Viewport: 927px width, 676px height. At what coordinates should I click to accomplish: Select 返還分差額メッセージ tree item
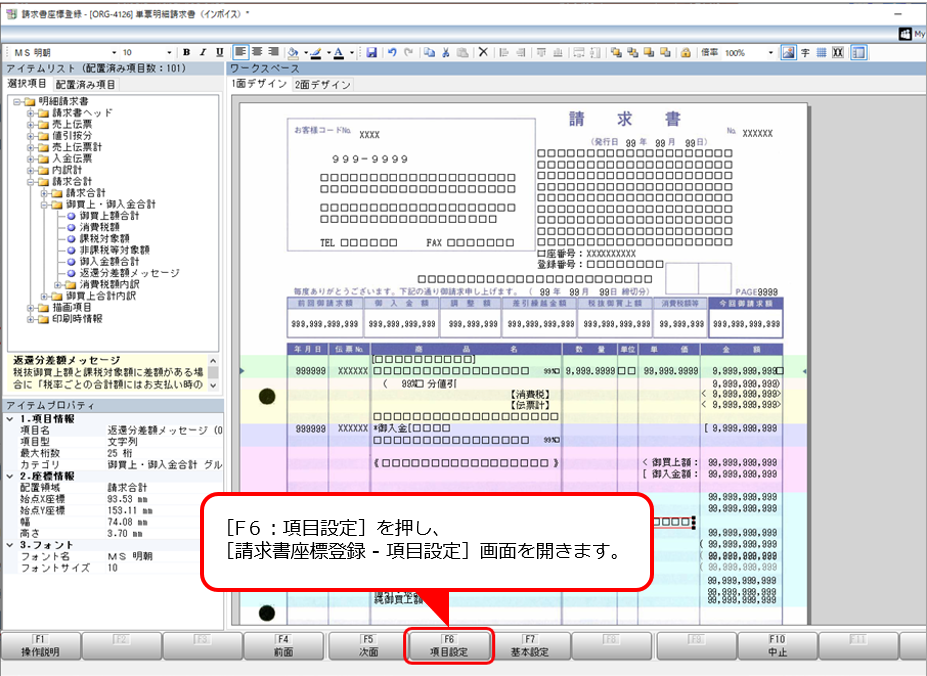pos(129,273)
